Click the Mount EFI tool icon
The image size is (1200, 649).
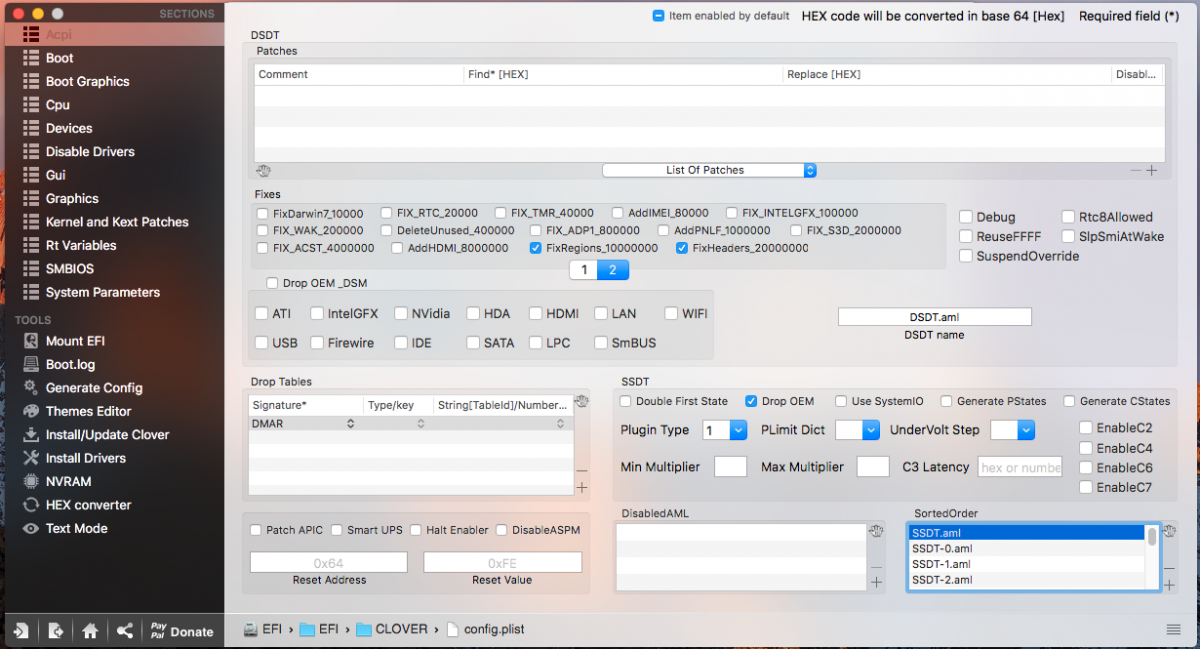tap(30, 341)
